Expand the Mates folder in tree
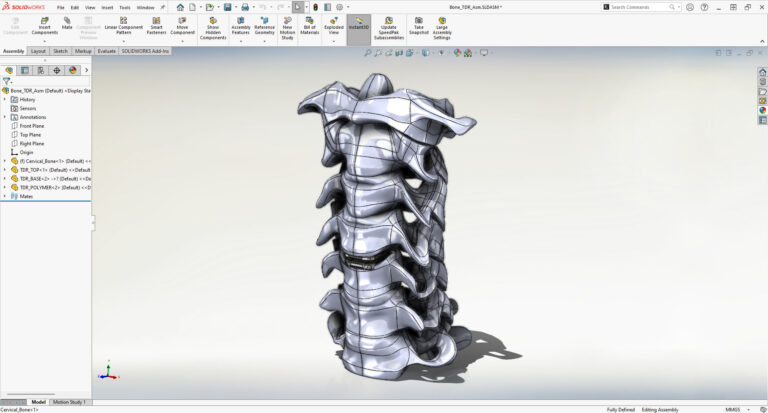 (4, 196)
